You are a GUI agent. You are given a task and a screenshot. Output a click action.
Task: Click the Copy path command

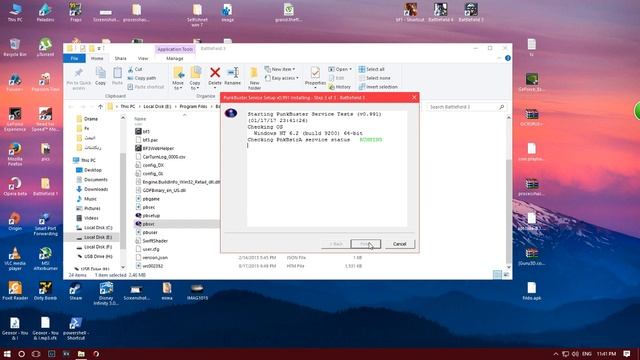[142, 78]
